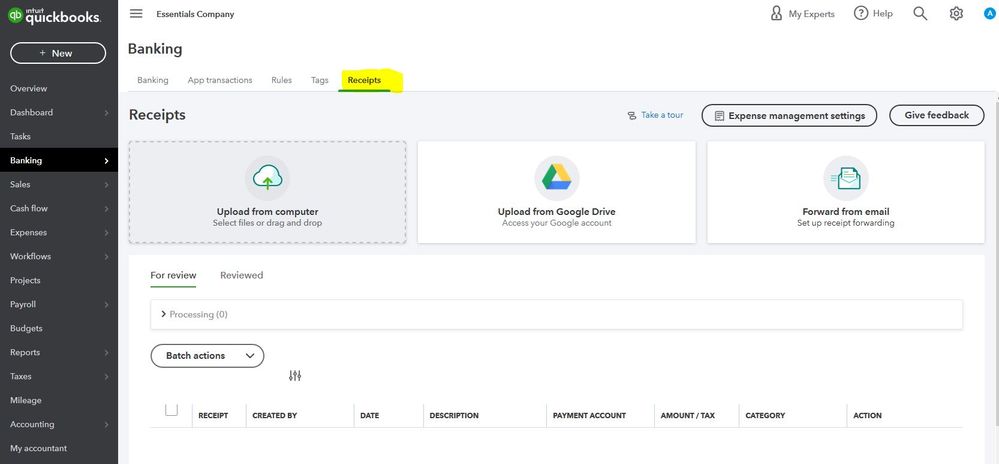Open My Experts
Image resolution: width=999 pixels, height=464 pixels.
tap(802, 13)
